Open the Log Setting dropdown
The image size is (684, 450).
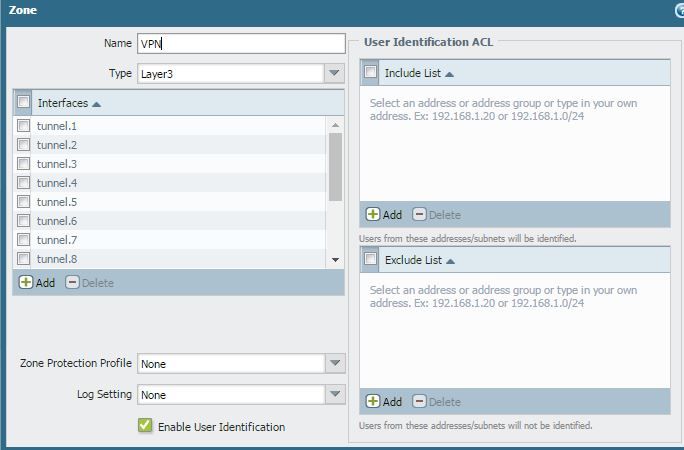pyautogui.click(x=335, y=395)
